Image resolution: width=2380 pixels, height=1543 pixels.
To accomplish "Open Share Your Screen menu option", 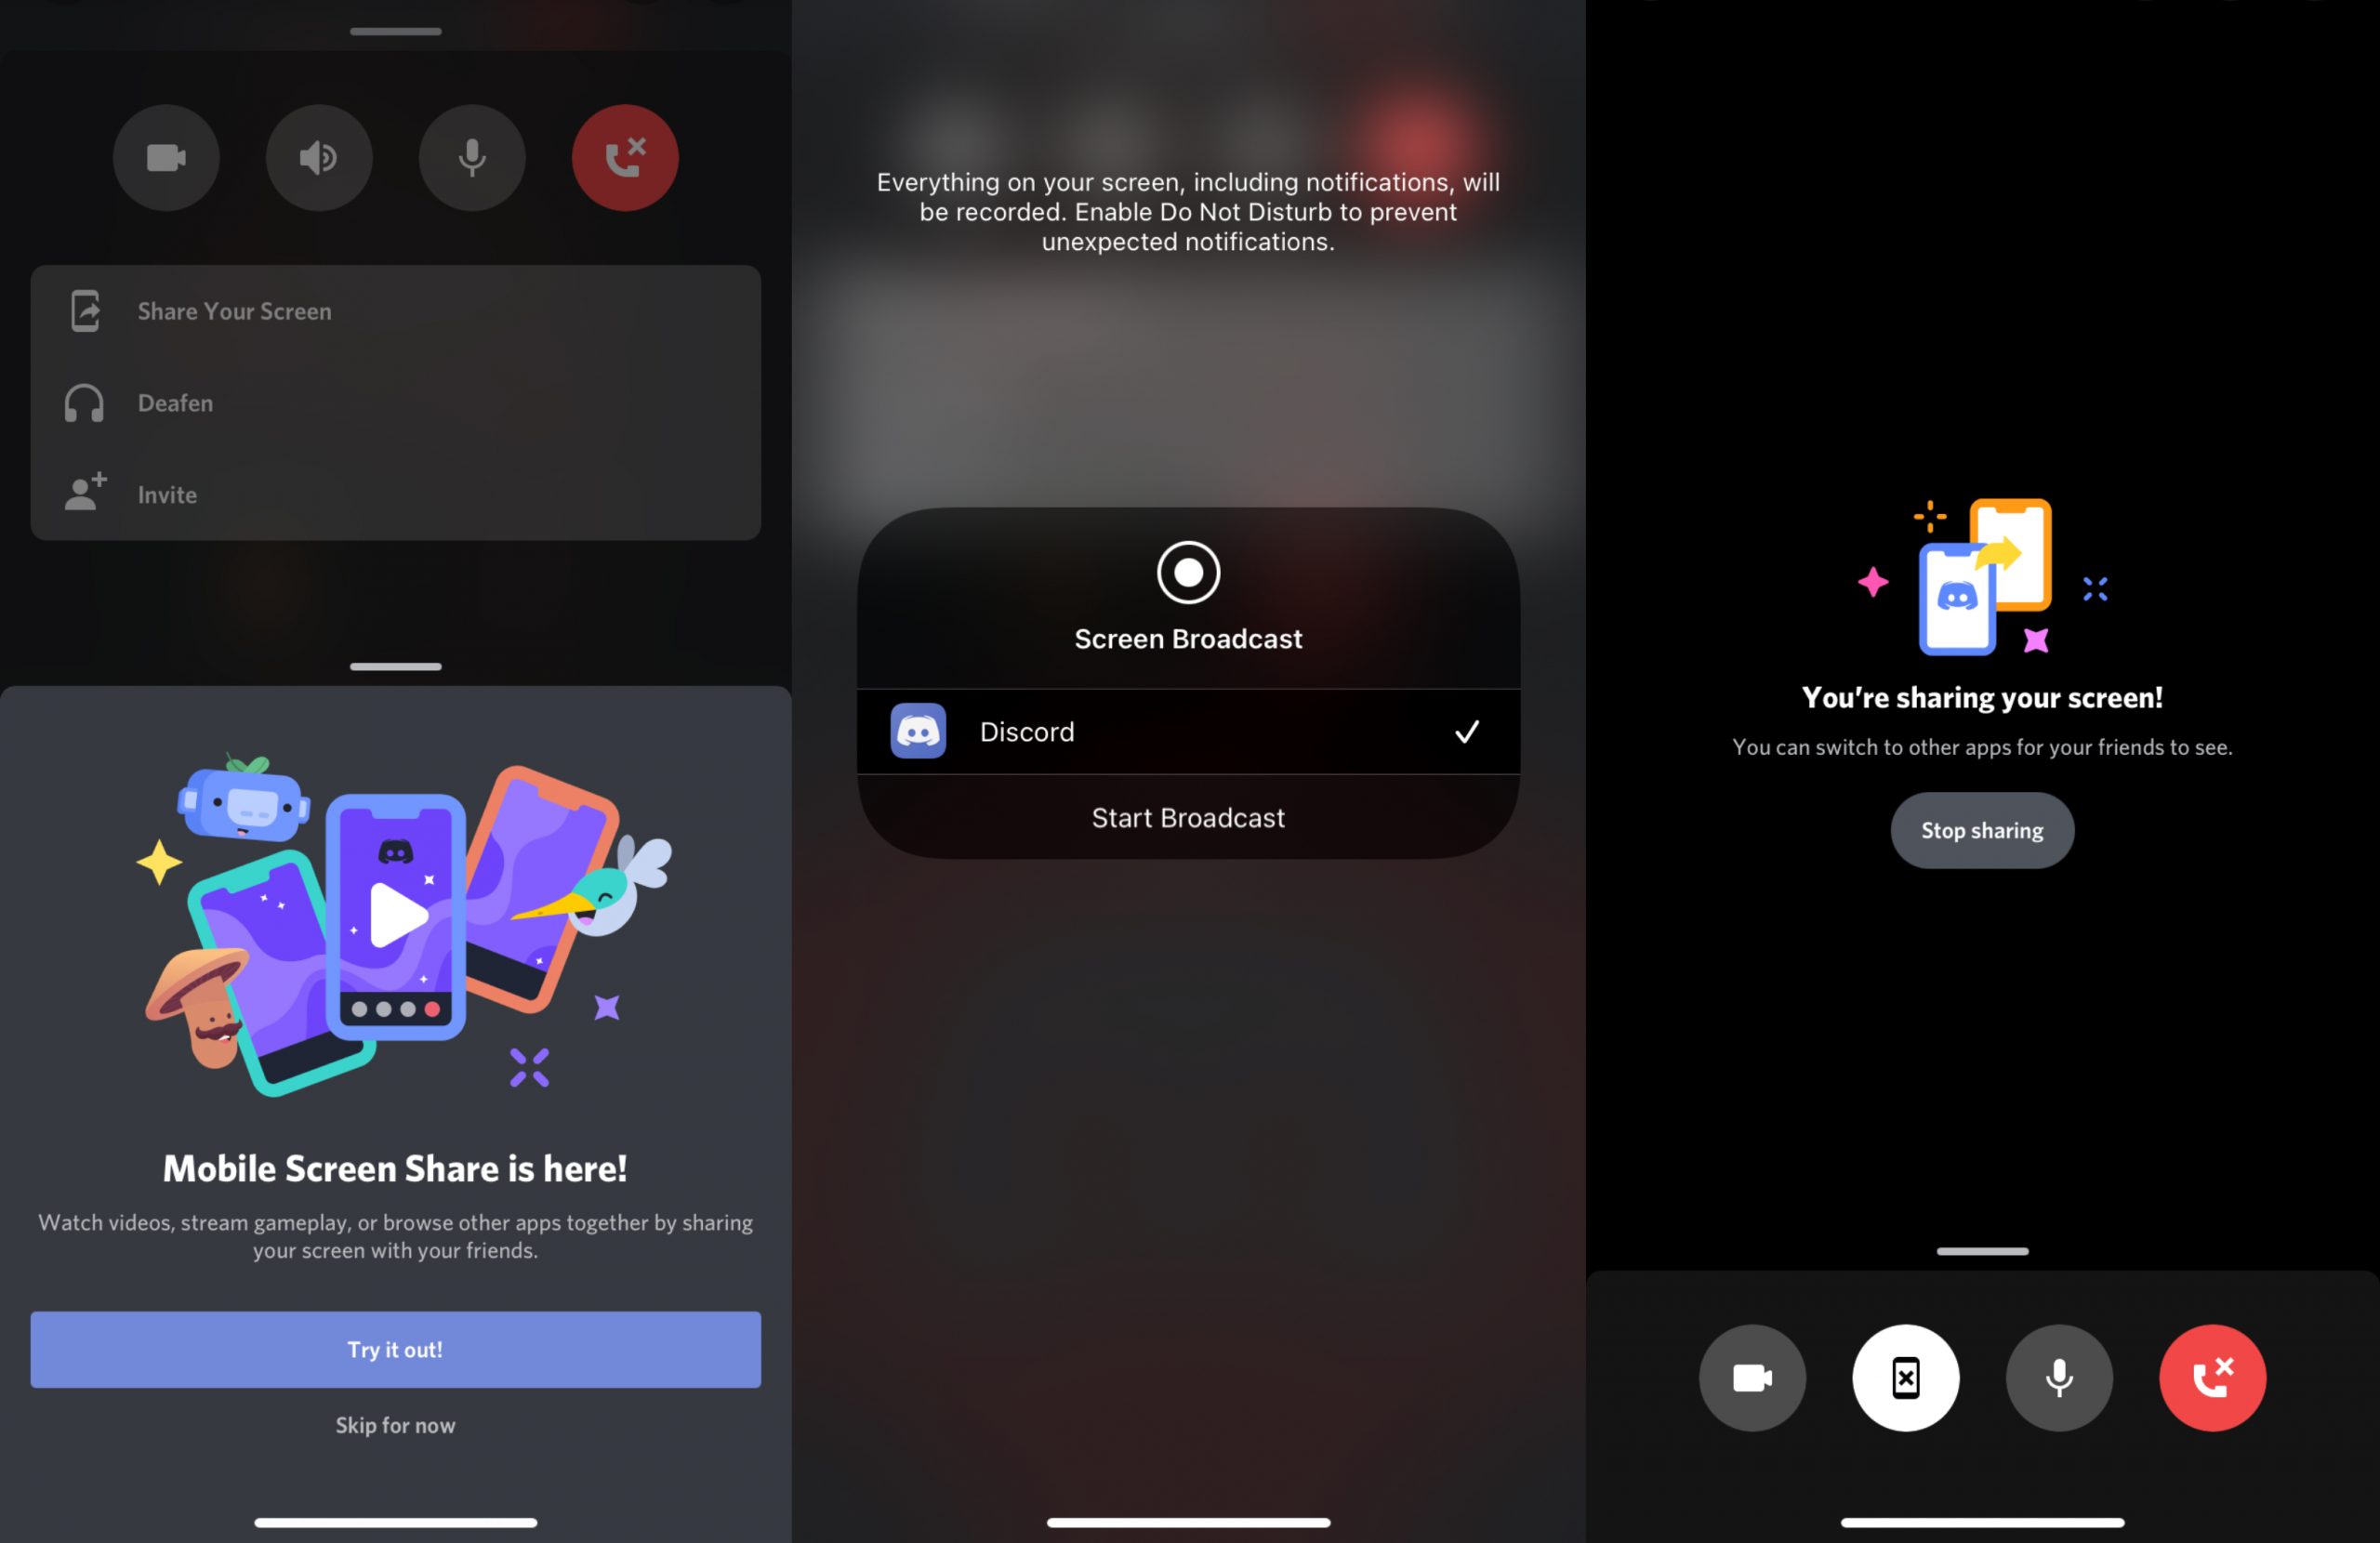I will 395,310.
